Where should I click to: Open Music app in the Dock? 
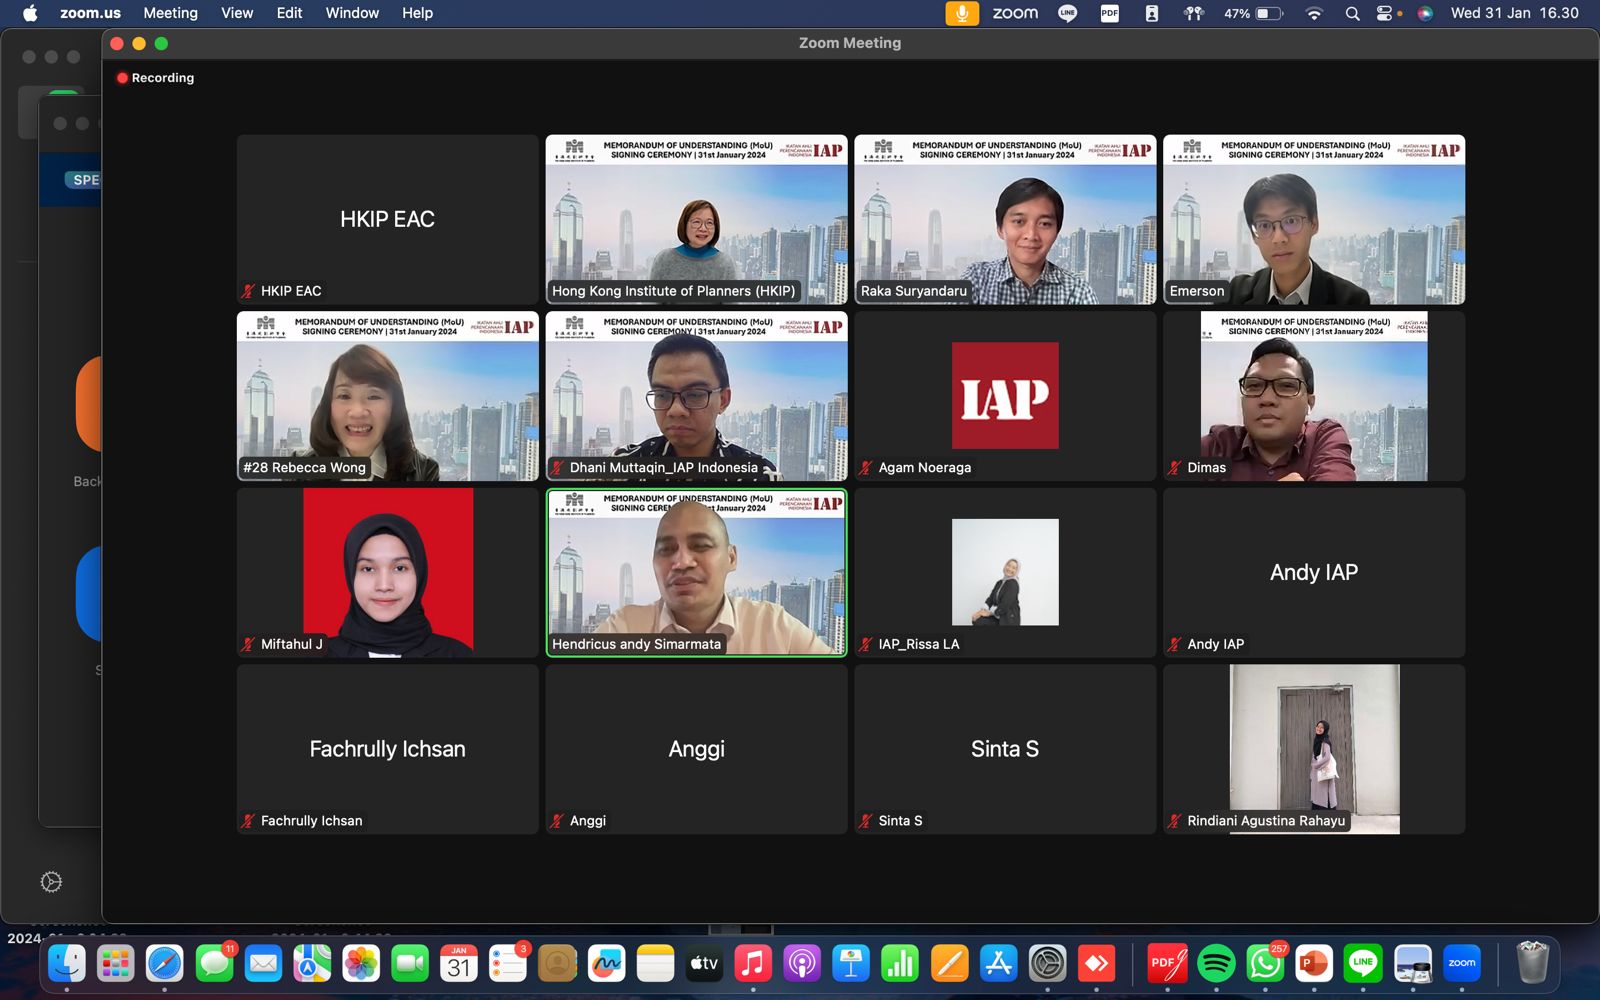coord(753,964)
